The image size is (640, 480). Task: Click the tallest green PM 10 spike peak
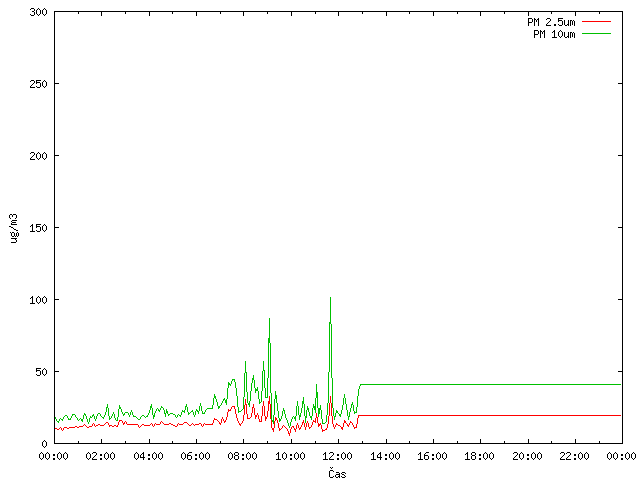point(330,298)
